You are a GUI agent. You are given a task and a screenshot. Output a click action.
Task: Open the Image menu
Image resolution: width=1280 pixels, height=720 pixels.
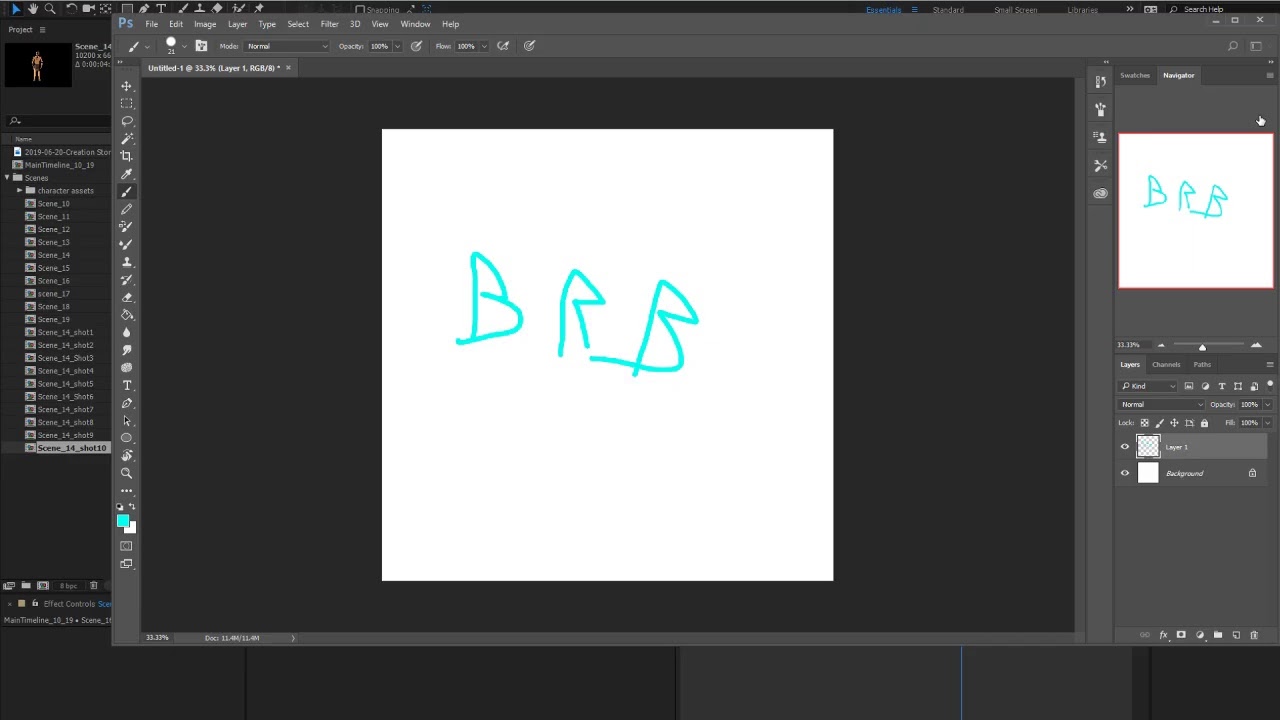coord(205,24)
